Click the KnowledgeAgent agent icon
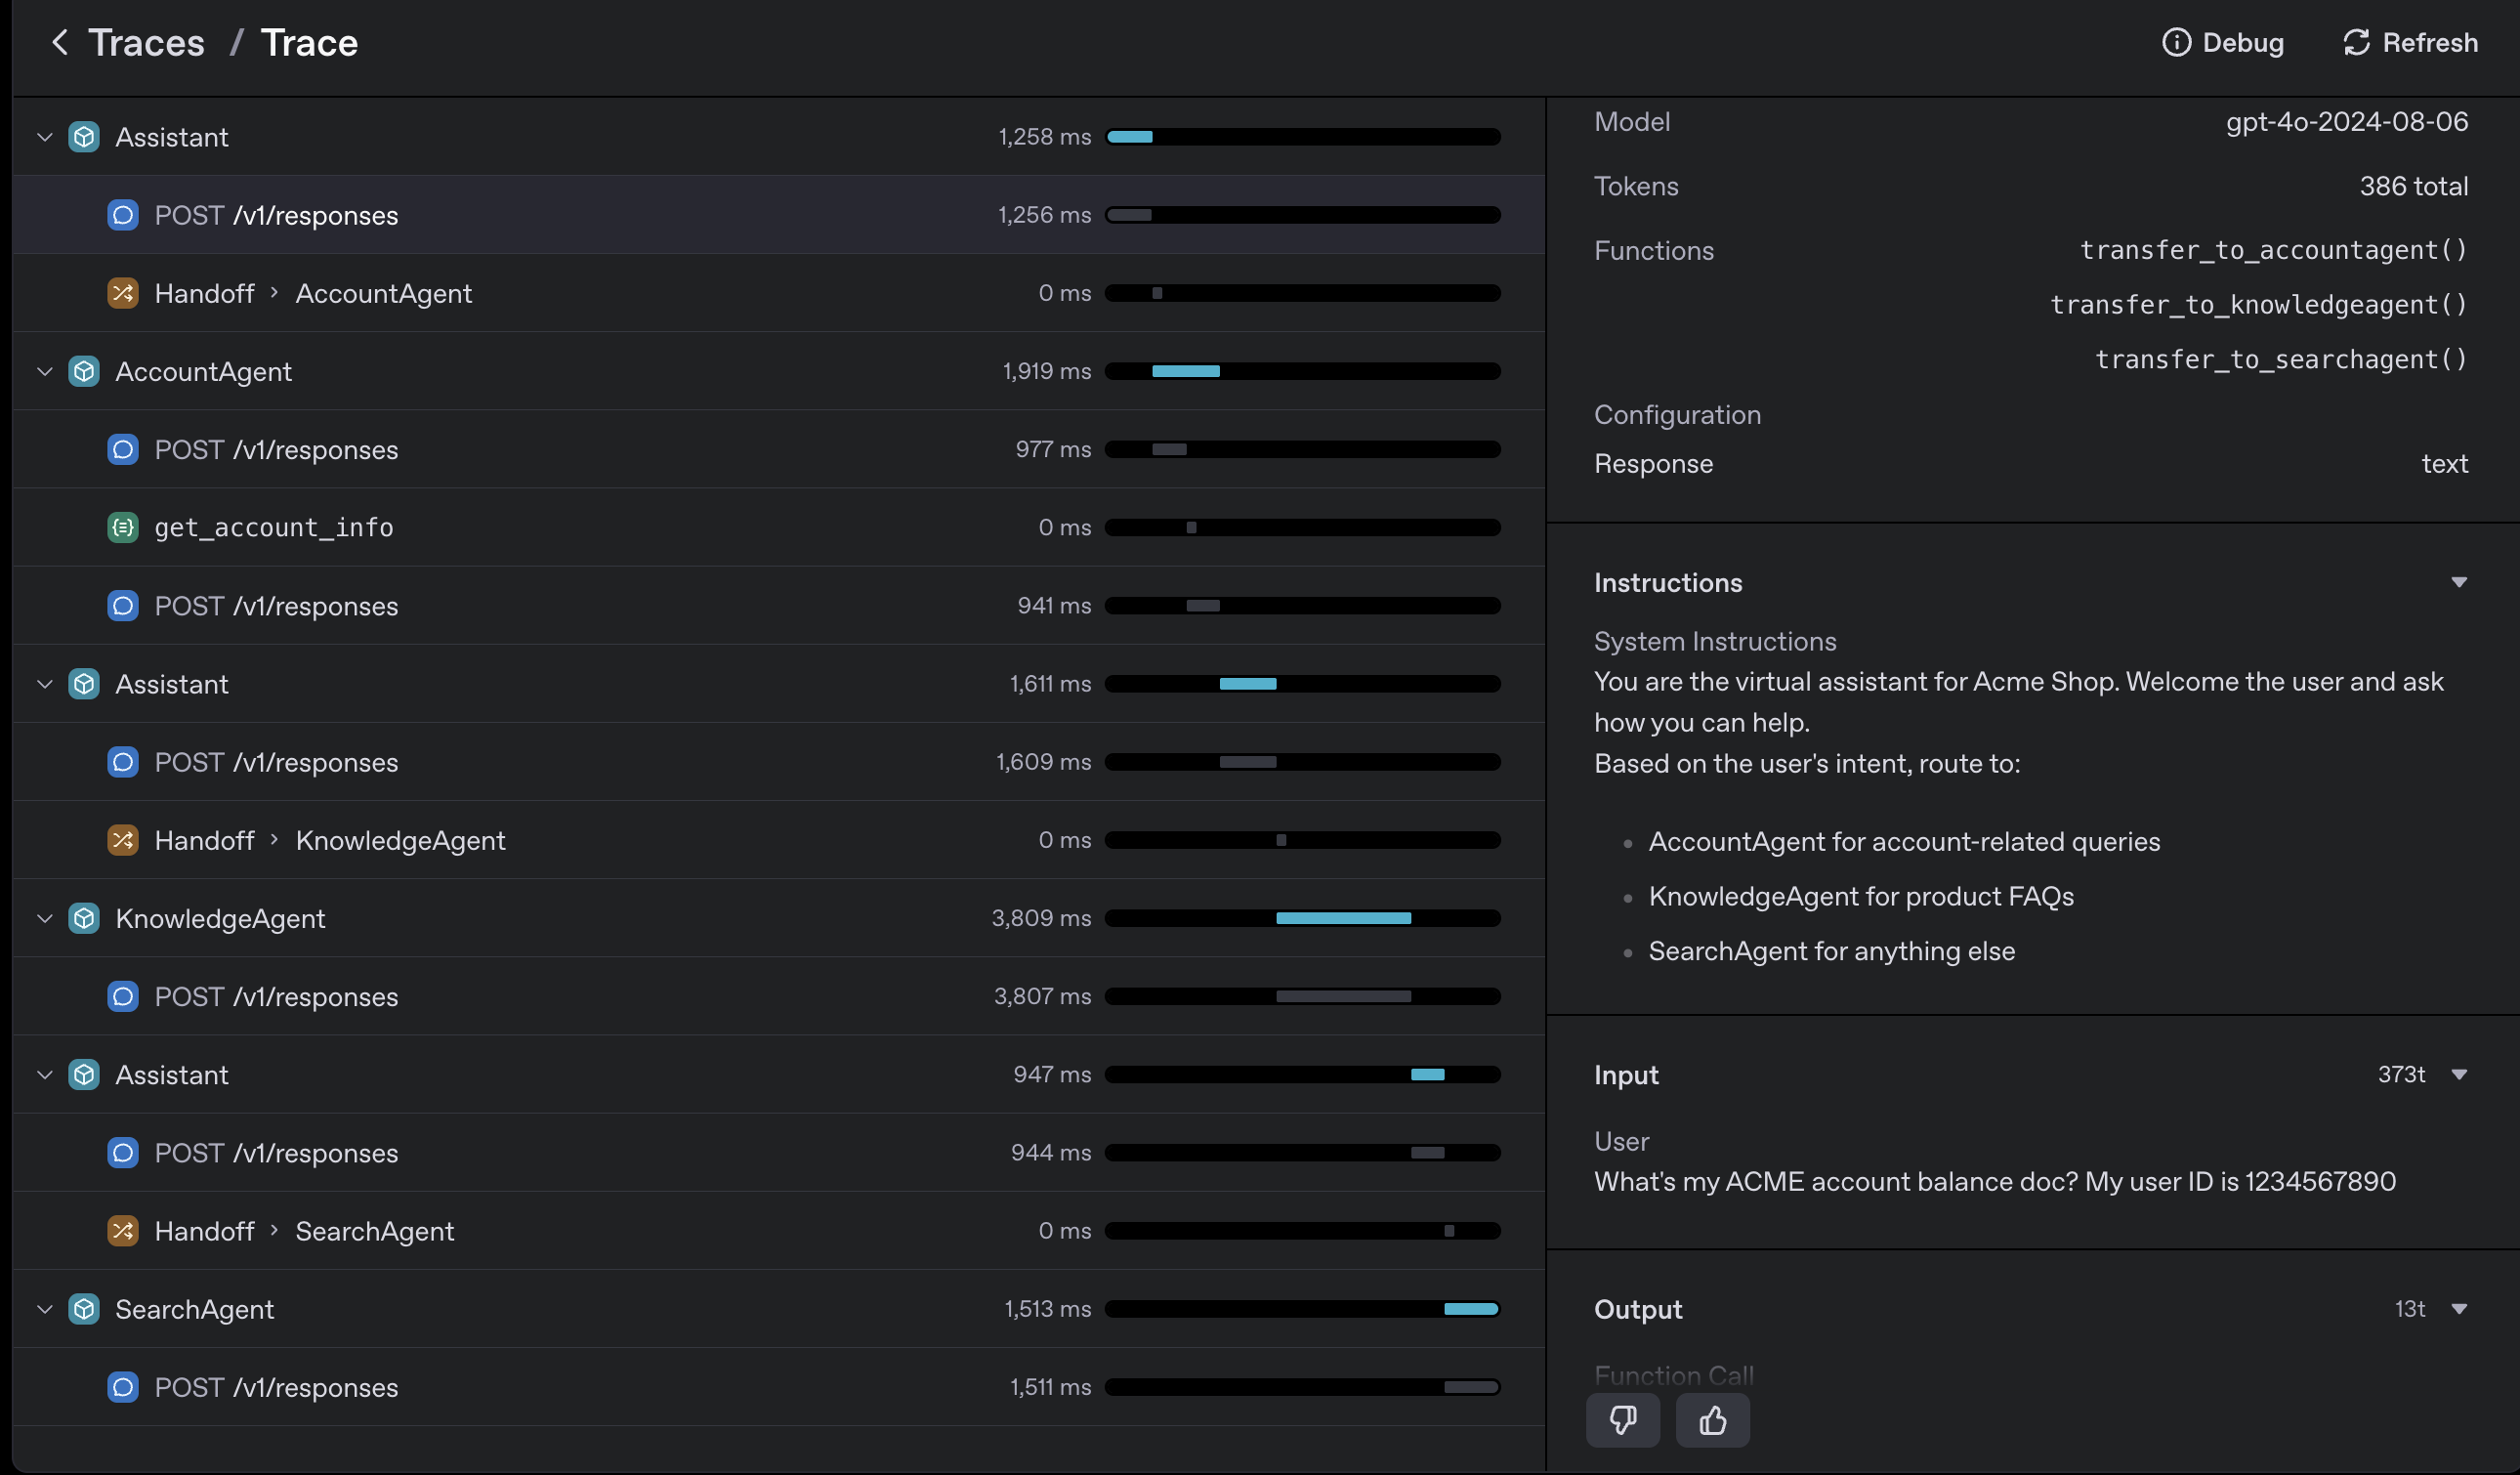The width and height of the screenshot is (2520, 1475). [x=84, y=918]
